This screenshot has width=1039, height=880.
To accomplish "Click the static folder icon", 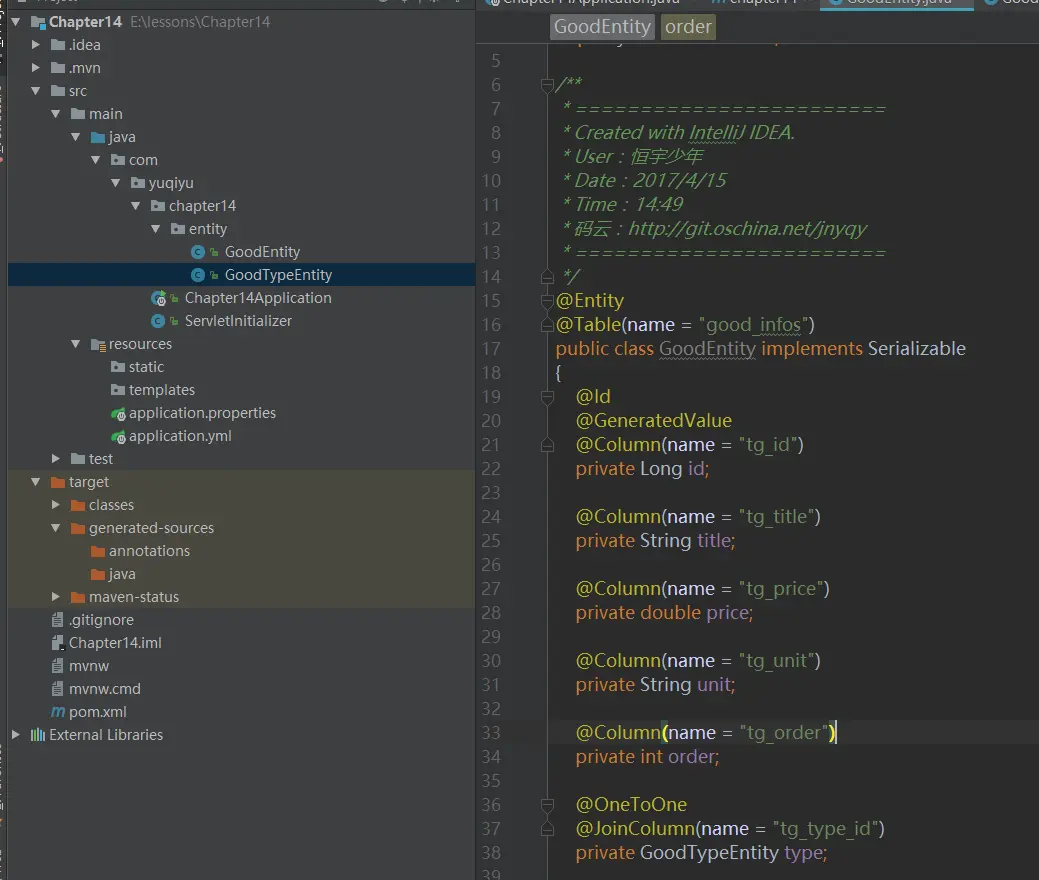I will 118,367.
